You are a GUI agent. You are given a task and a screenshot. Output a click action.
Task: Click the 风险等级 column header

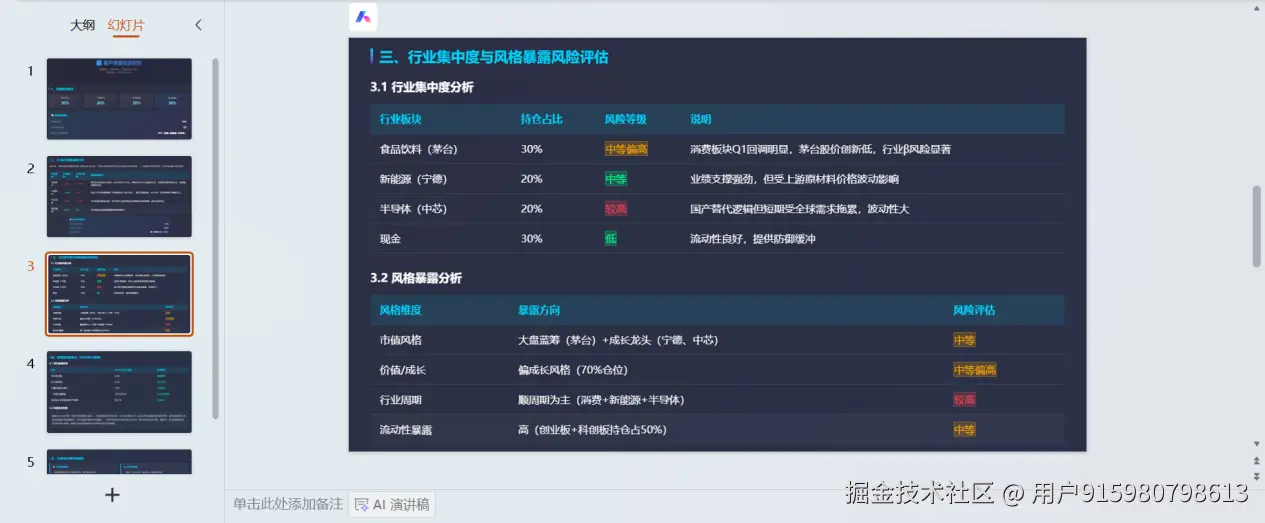pos(626,119)
